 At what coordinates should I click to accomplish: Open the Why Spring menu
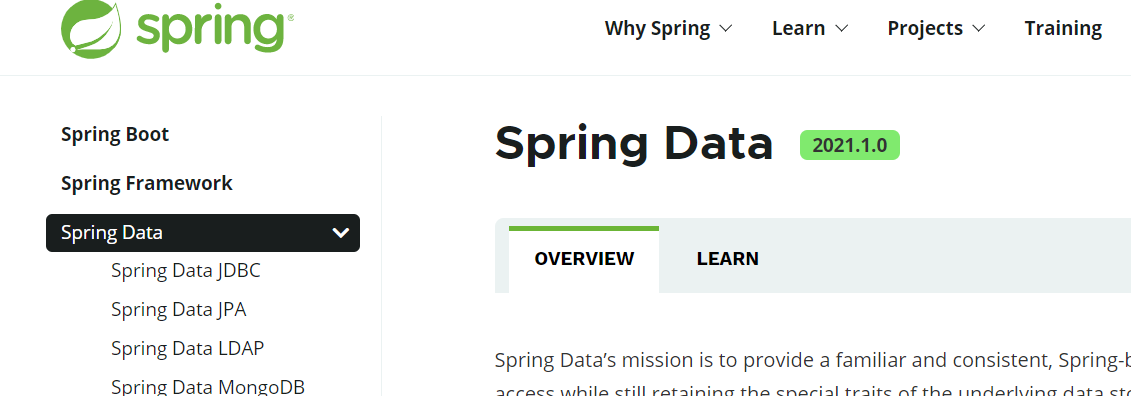658,28
